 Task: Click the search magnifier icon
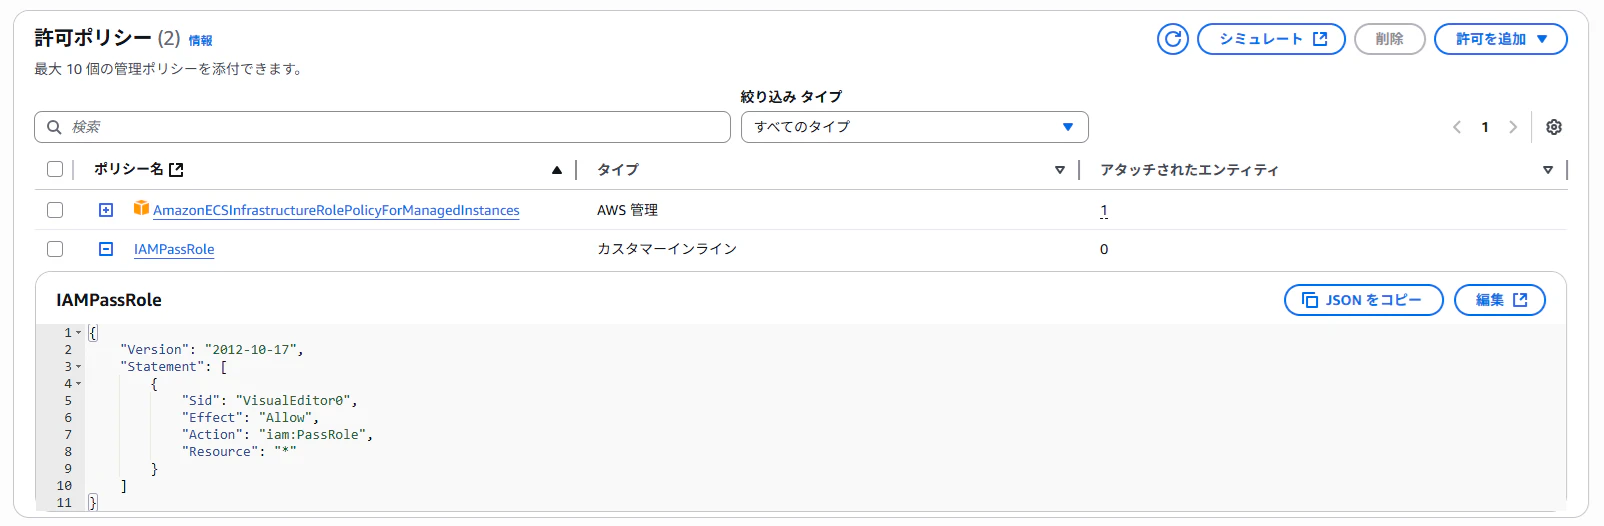tap(55, 127)
